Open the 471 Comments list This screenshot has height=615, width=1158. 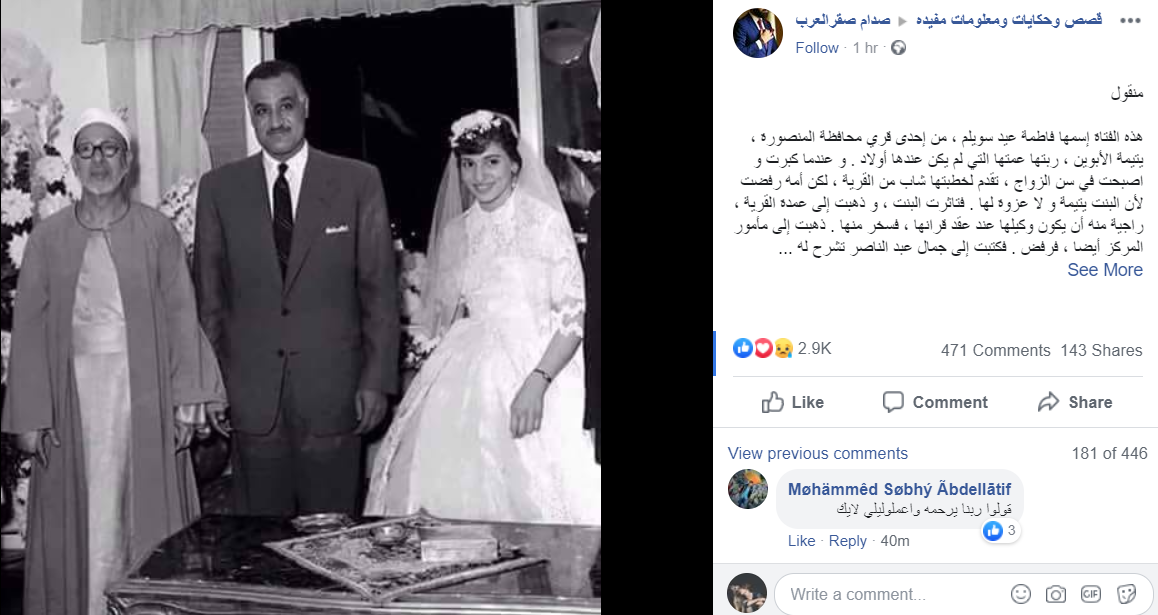point(996,351)
